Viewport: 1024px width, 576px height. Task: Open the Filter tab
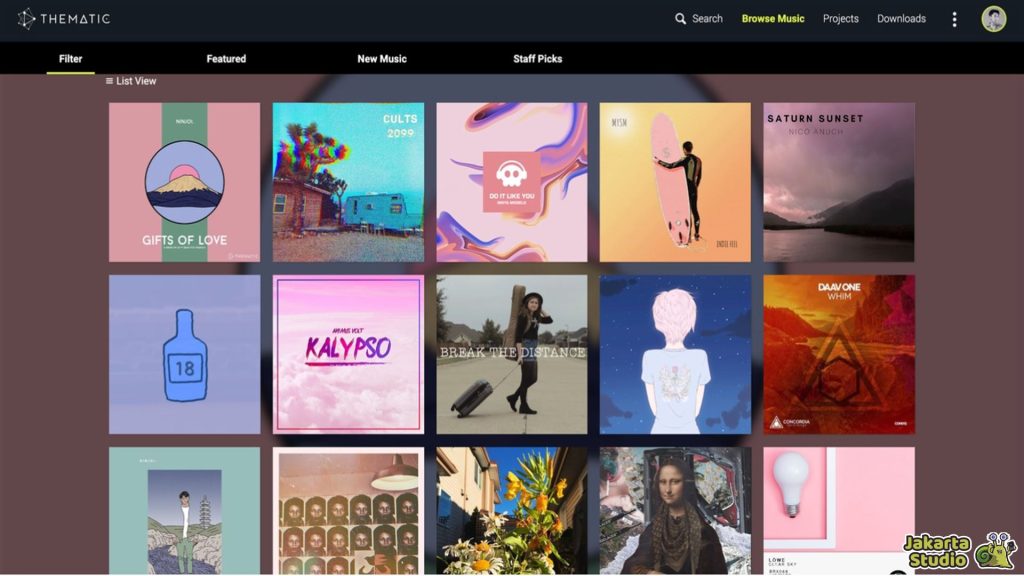pyautogui.click(x=70, y=59)
